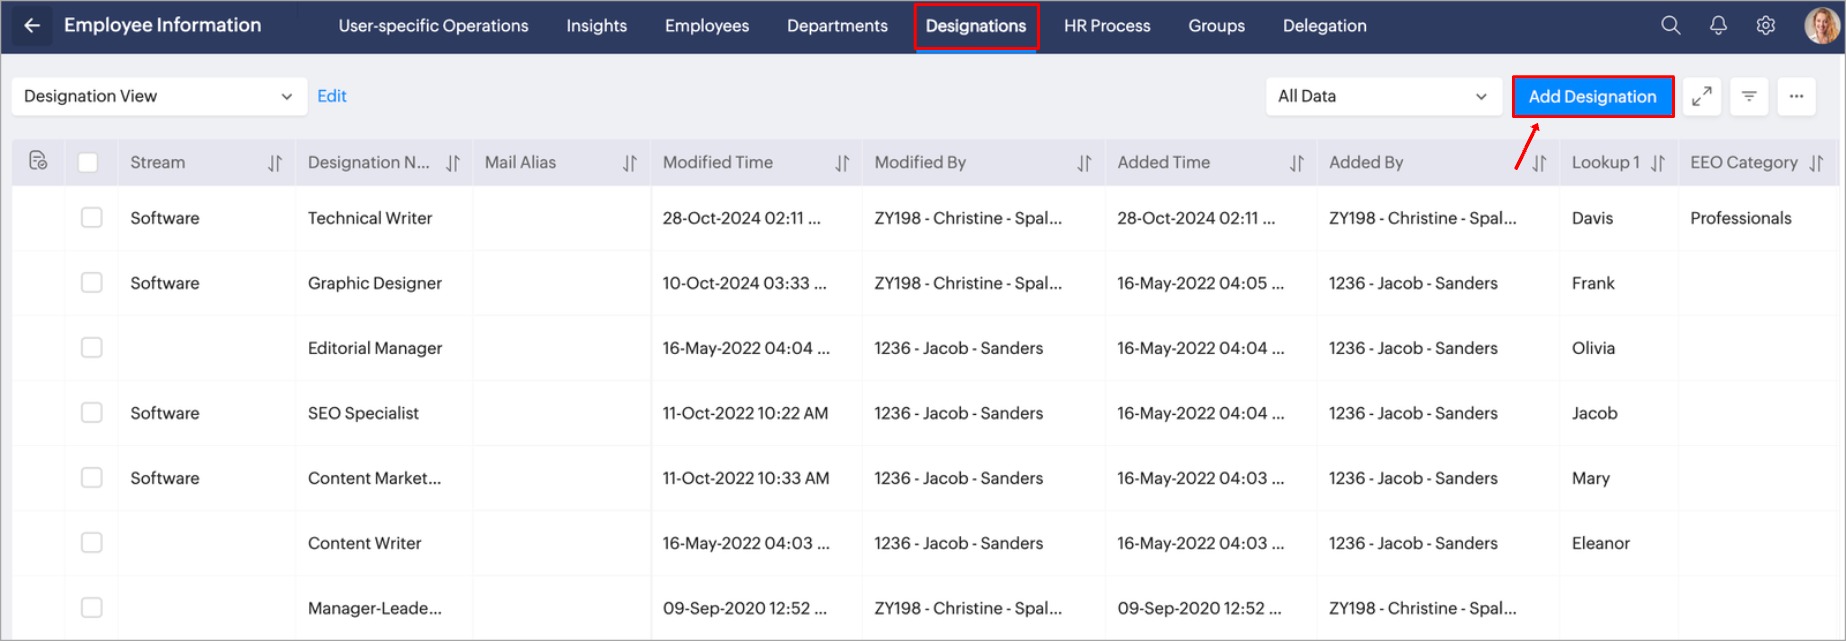This screenshot has height=641, width=1846.
Task: Sort by the Mail Alias column
Action: pyautogui.click(x=629, y=163)
